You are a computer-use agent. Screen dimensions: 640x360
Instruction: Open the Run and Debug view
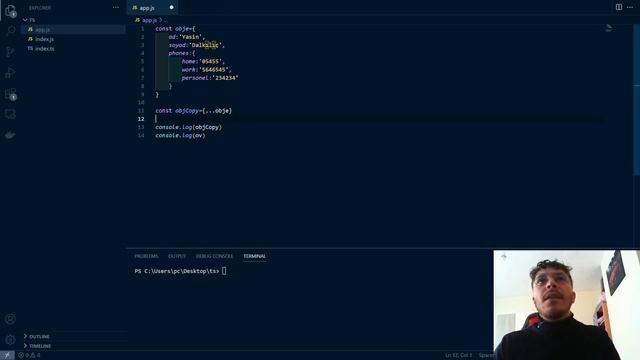coord(10,73)
